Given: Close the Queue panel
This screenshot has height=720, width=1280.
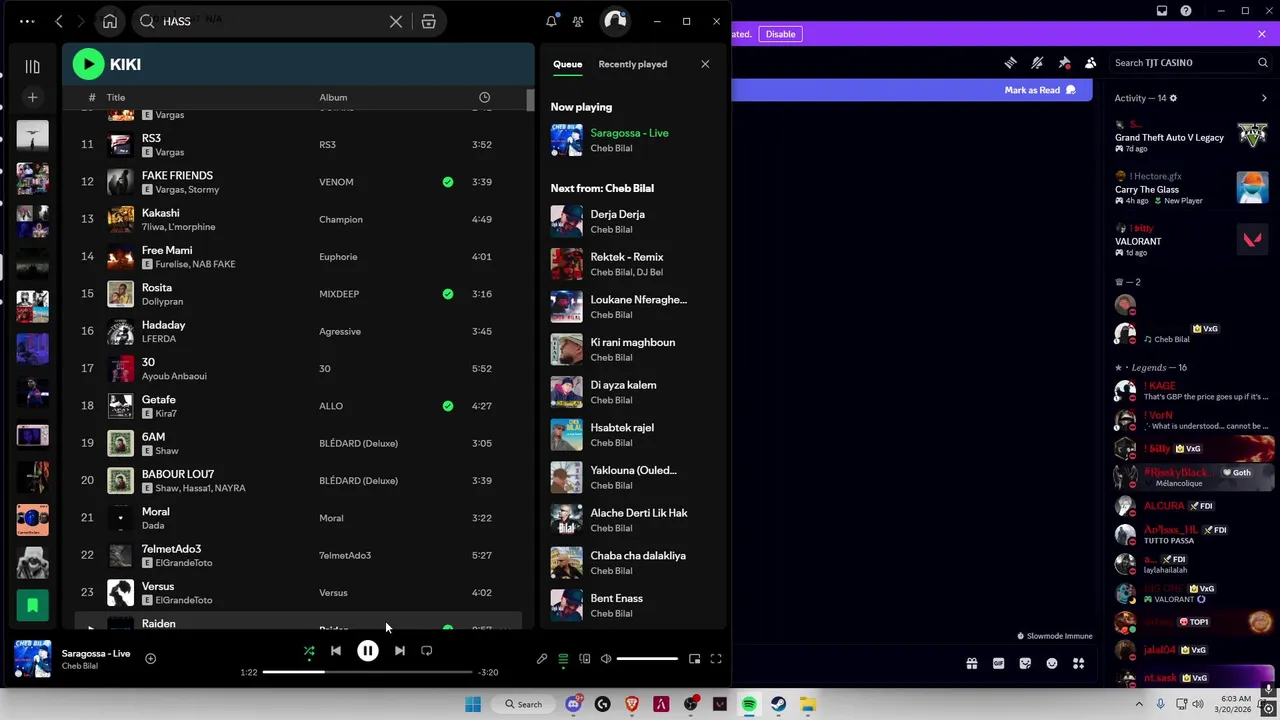Looking at the screenshot, I should (x=705, y=64).
